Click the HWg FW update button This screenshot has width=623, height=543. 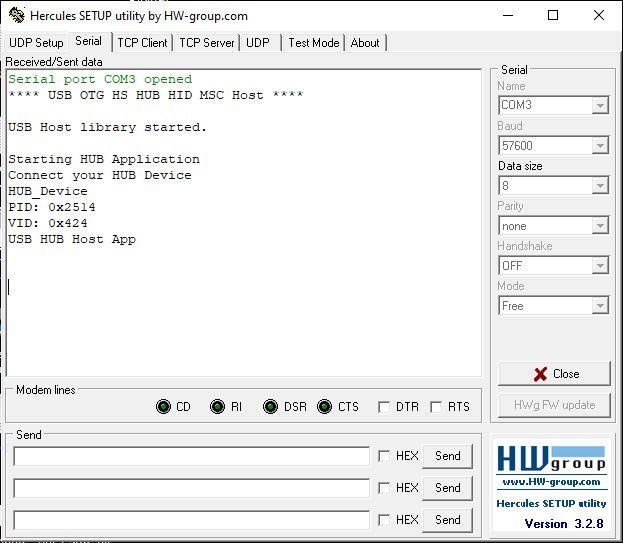tap(554, 405)
